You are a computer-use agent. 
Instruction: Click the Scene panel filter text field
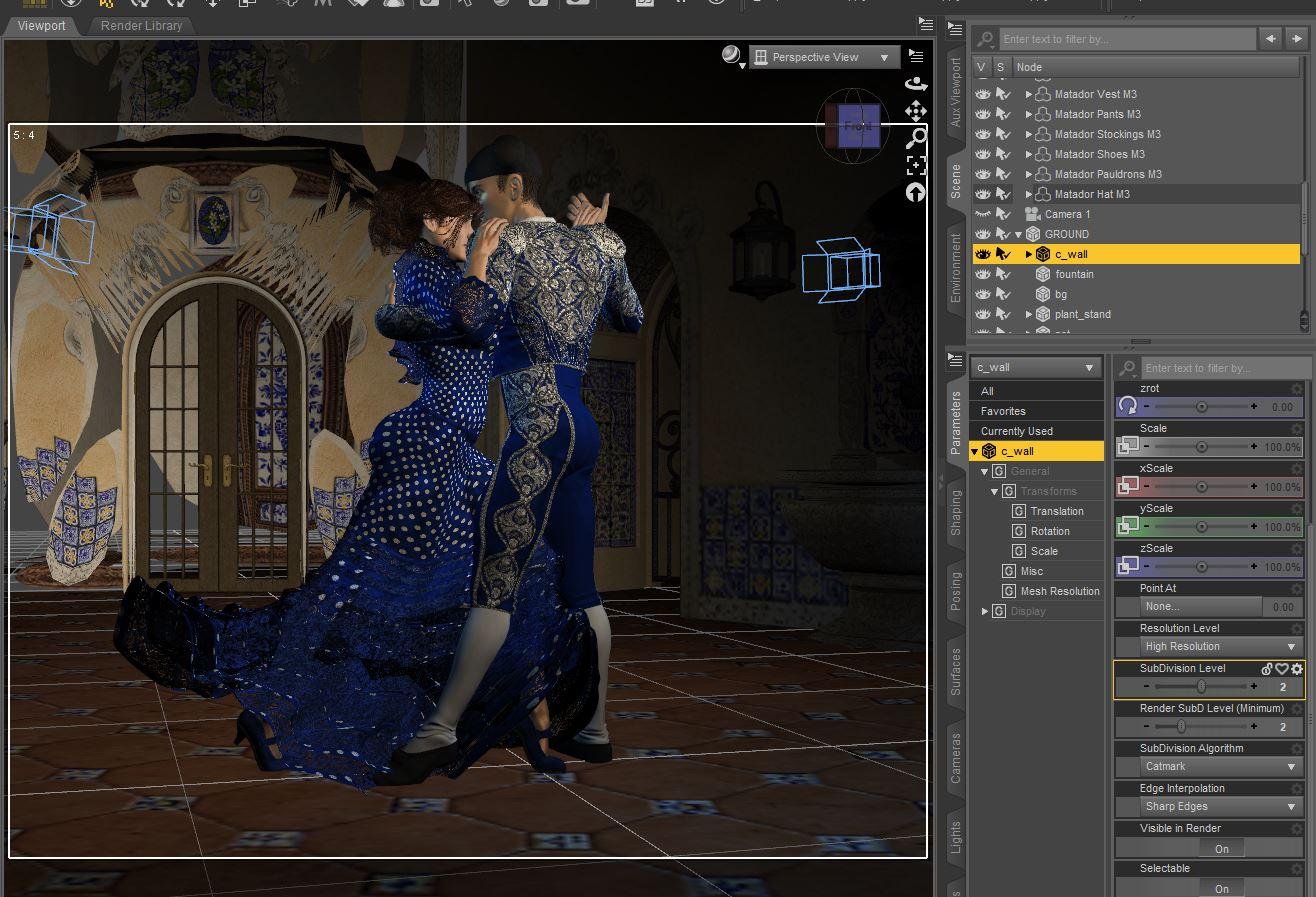pyautogui.click(x=1126, y=39)
